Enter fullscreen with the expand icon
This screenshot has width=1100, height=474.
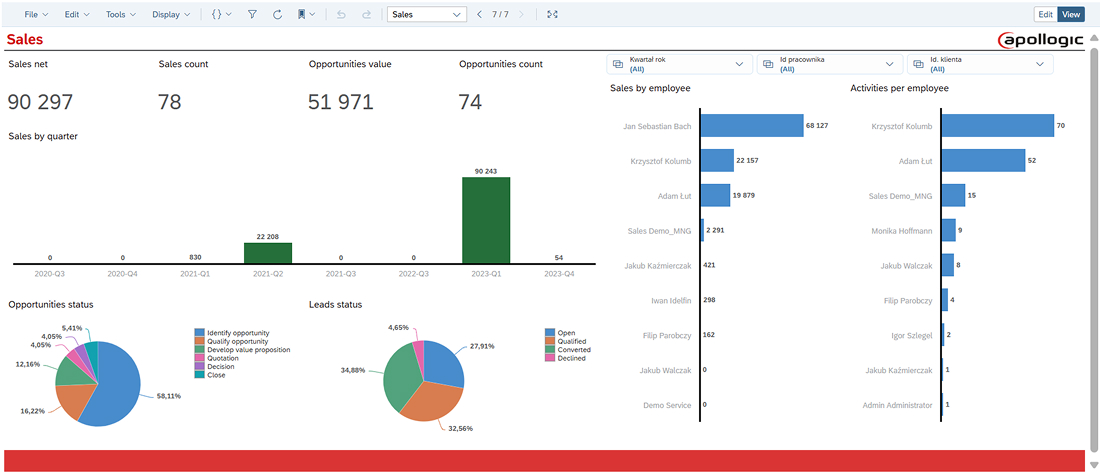(553, 15)
